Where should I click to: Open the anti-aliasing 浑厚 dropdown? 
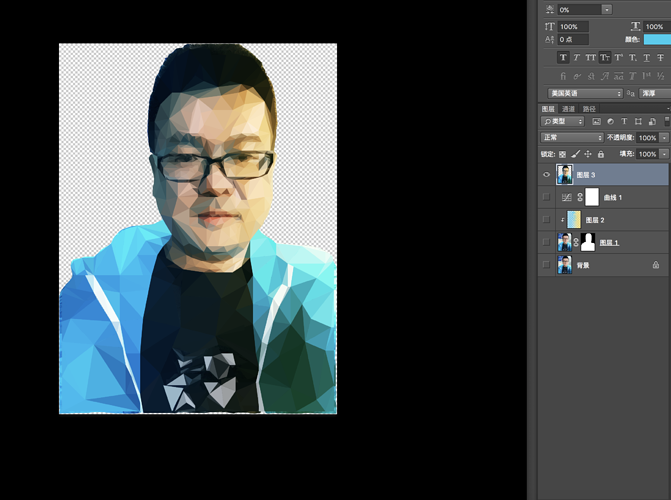pos(655,93)
